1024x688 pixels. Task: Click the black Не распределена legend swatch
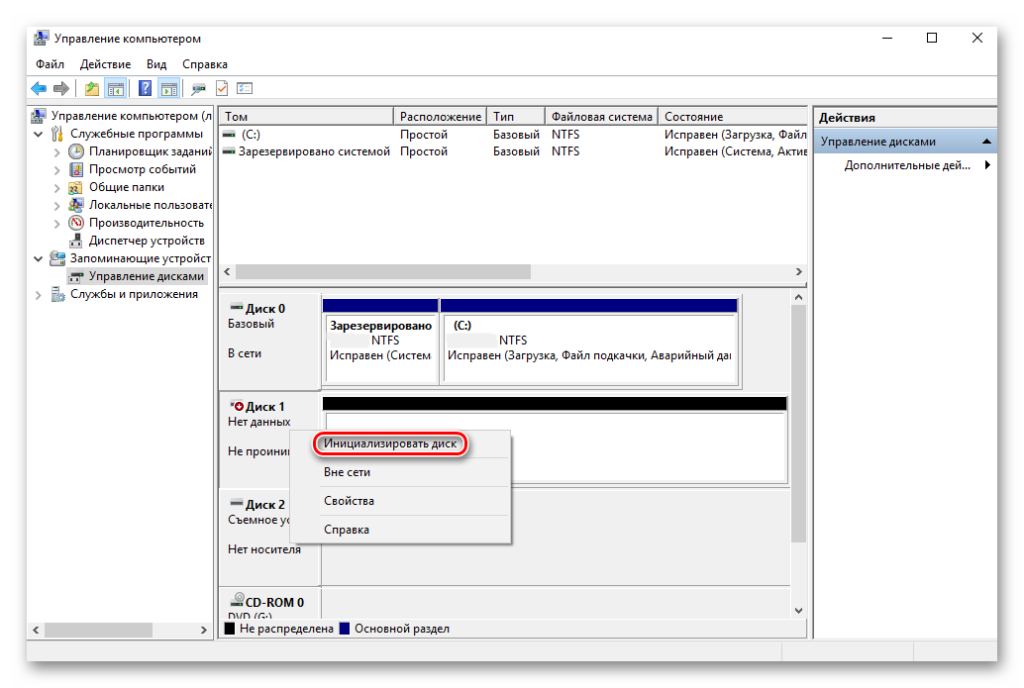pyautogui.click(x=230, y=629)
